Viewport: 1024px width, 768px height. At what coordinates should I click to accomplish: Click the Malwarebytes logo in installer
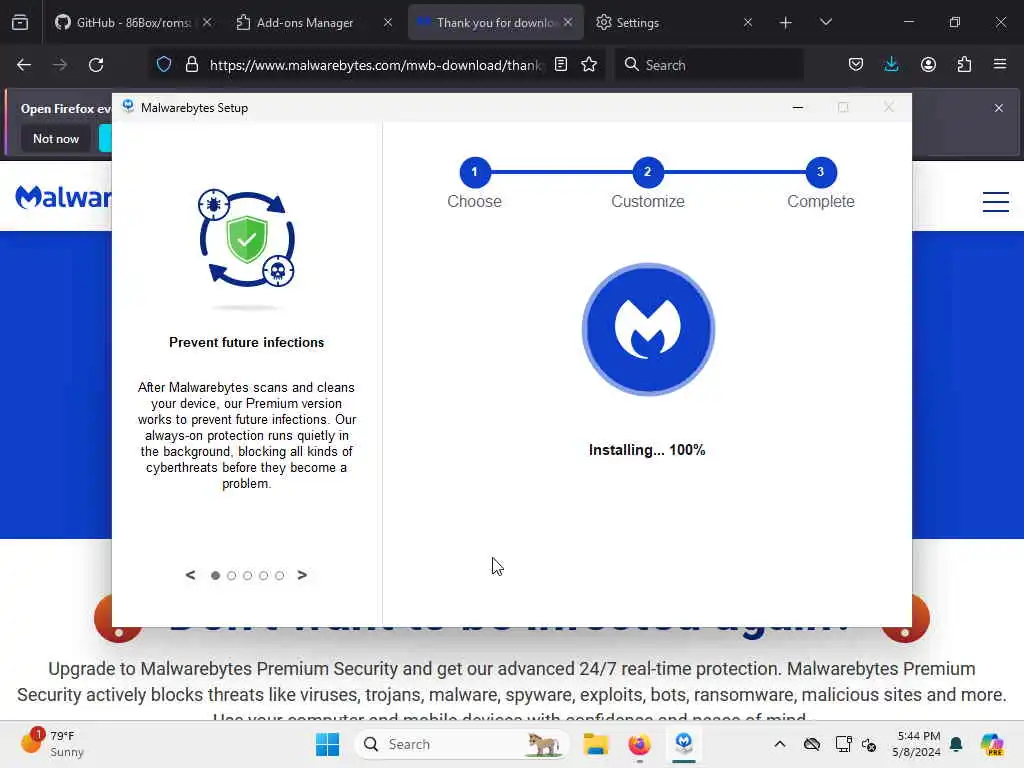[x=648, y=329]
